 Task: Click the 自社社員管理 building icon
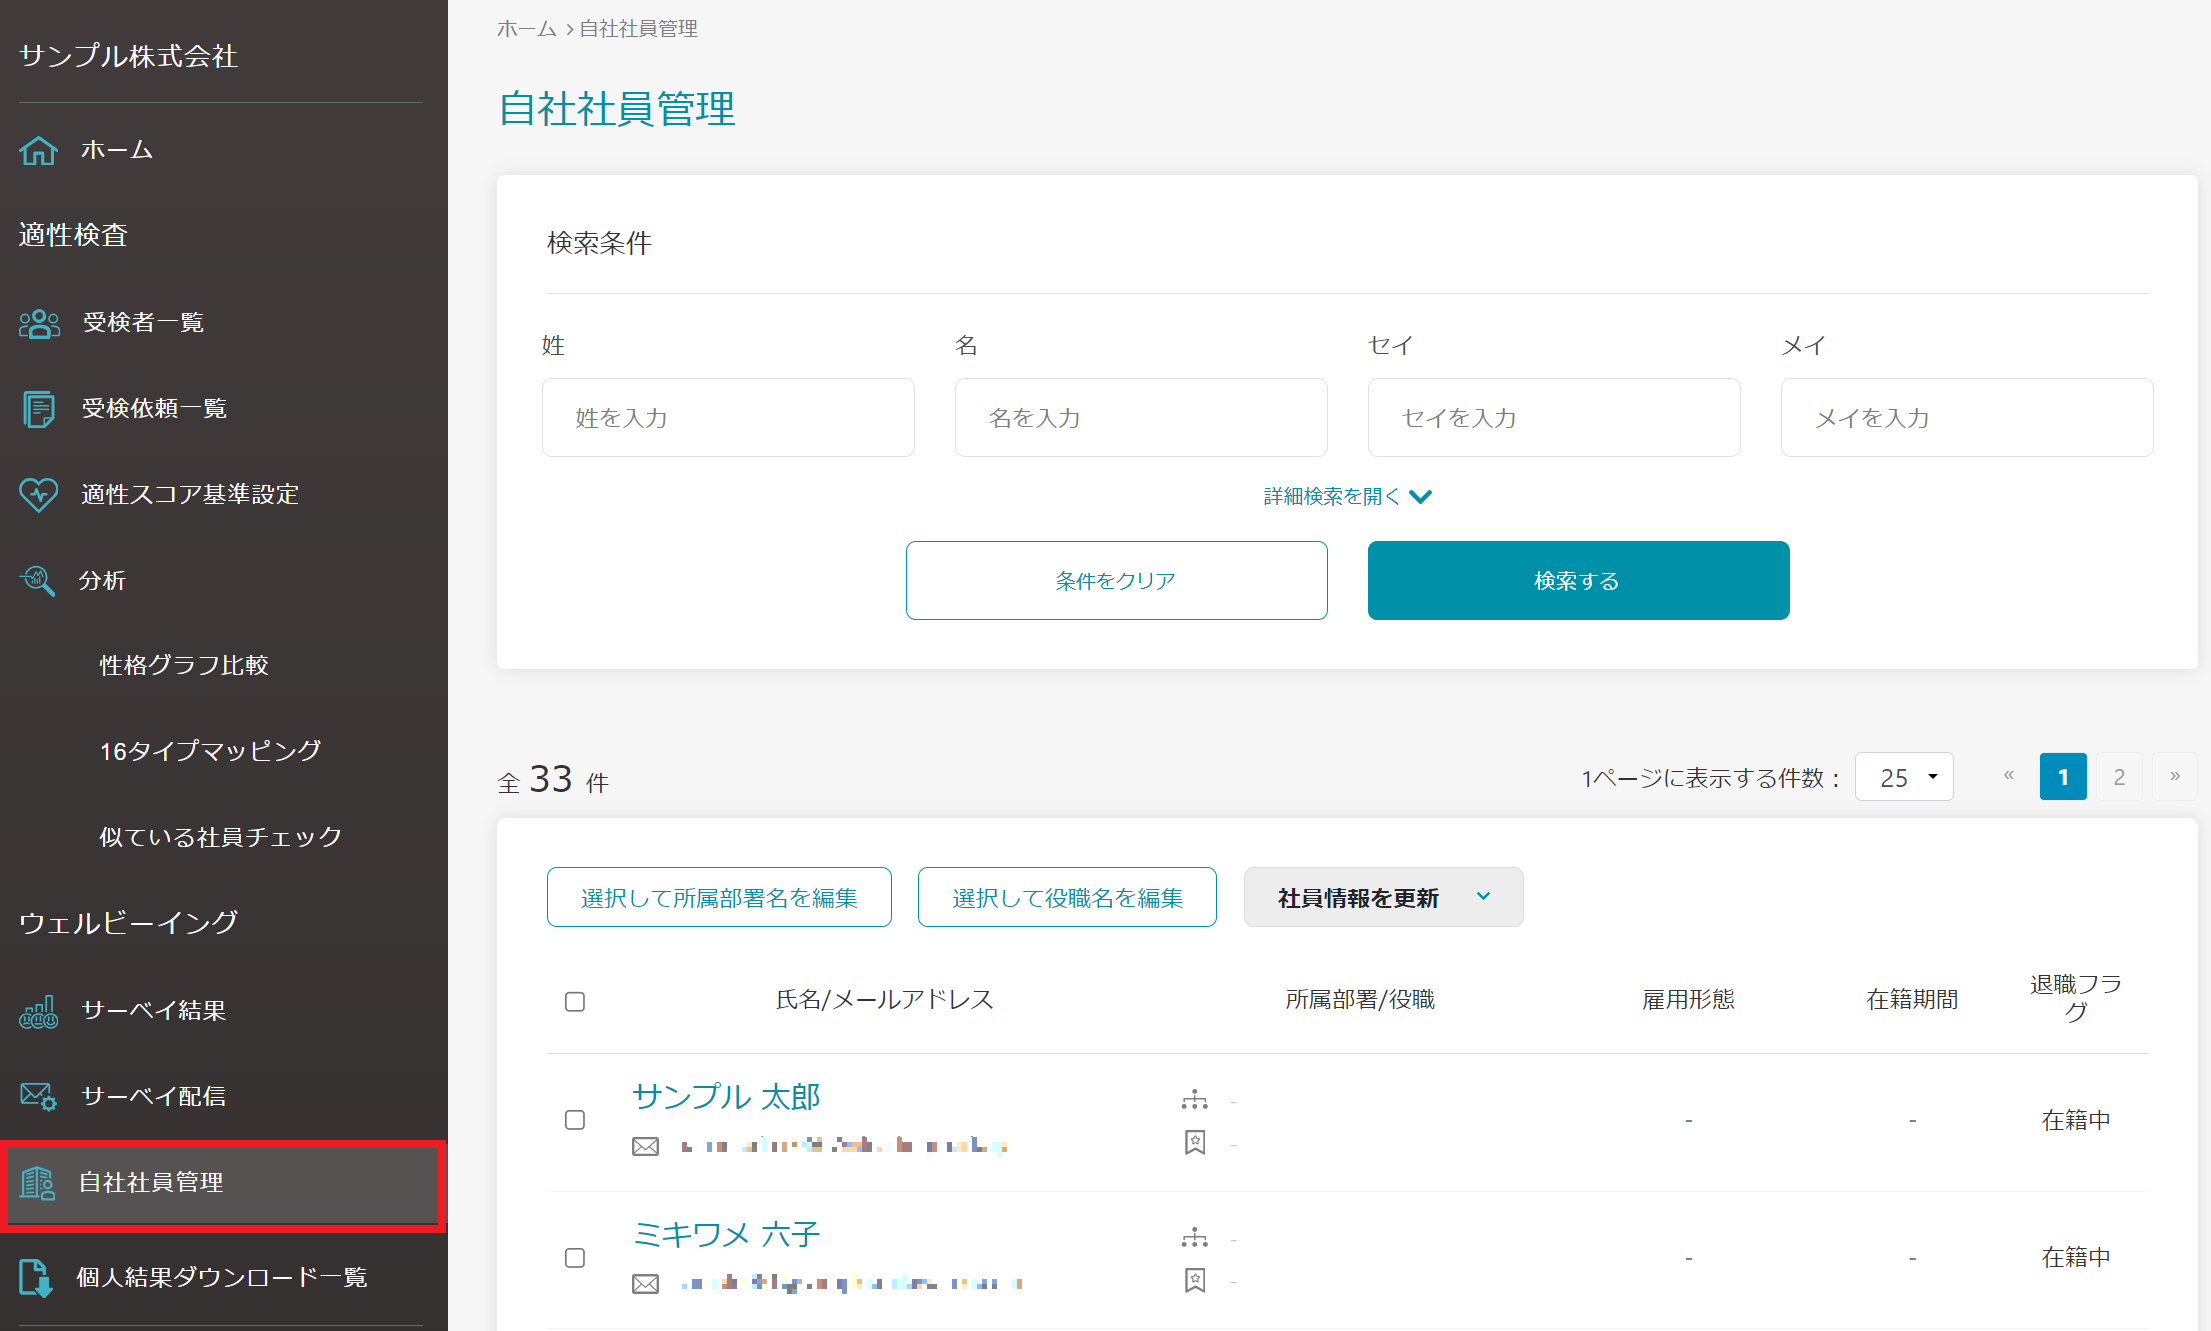(x=37, y=1183)
